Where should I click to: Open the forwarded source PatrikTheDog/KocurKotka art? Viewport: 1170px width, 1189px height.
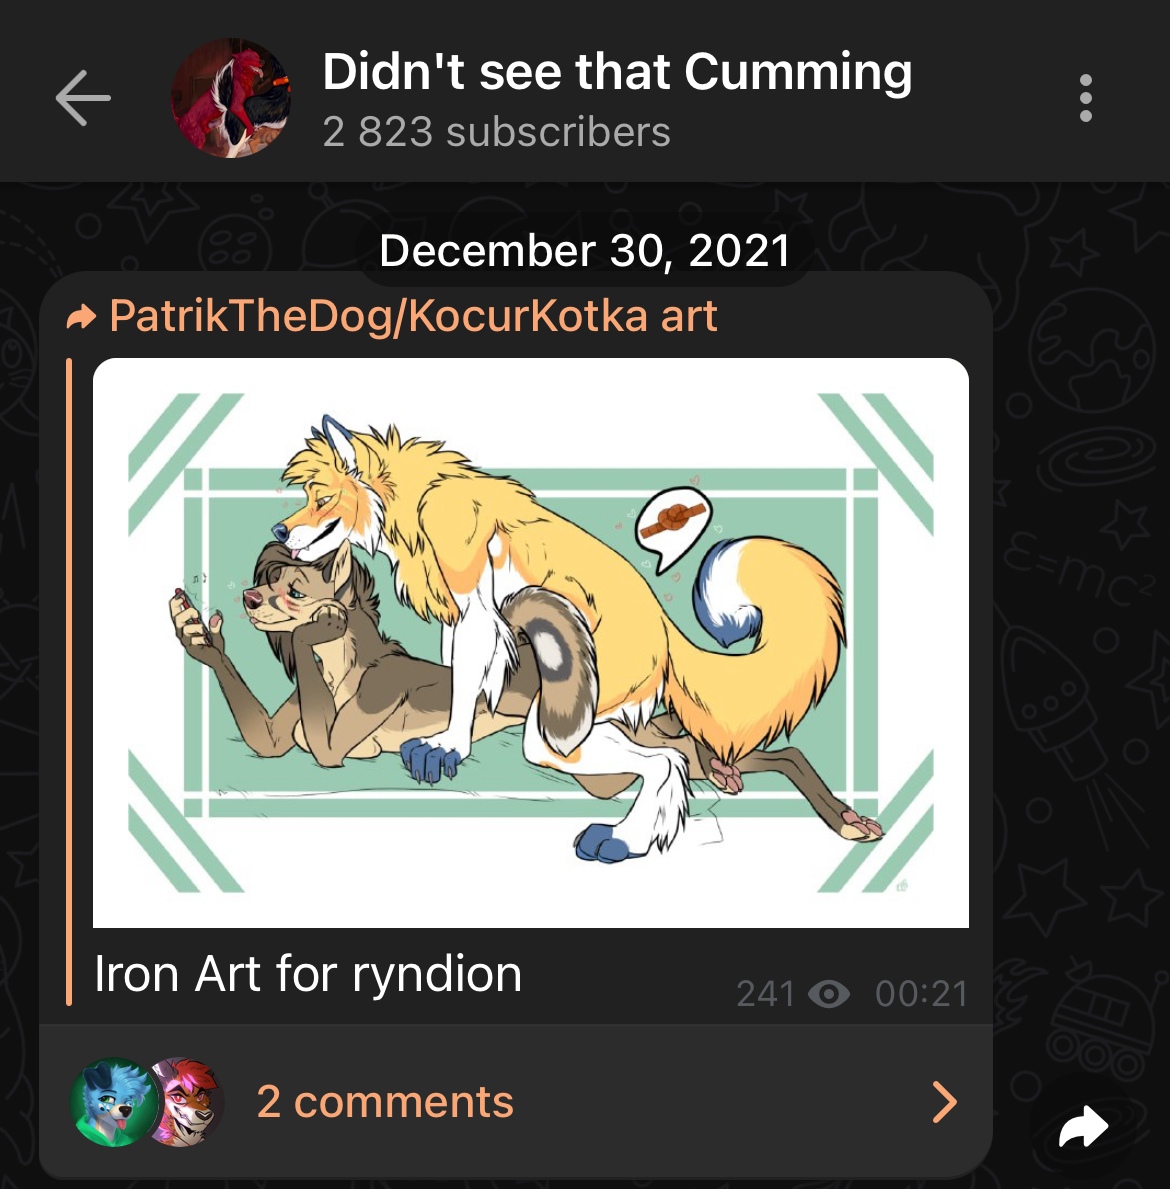point(413,315)
